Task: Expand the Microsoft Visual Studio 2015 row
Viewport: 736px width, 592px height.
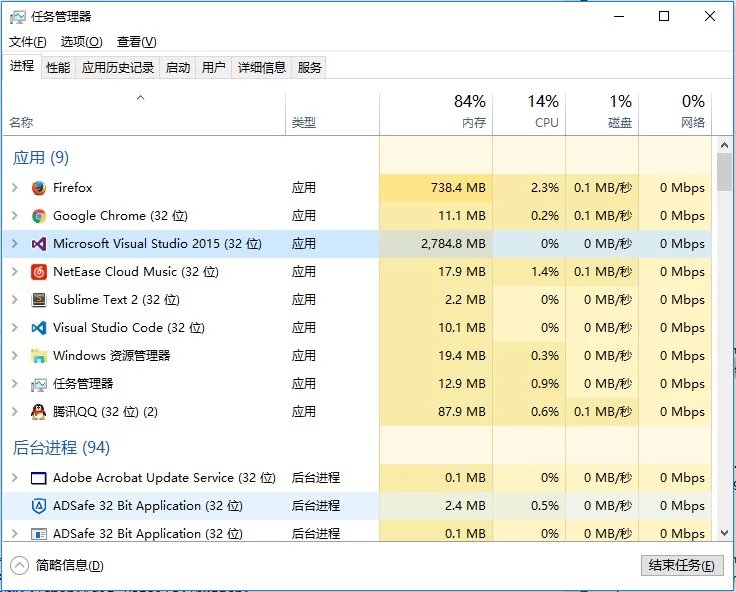Action: point(15,244)
